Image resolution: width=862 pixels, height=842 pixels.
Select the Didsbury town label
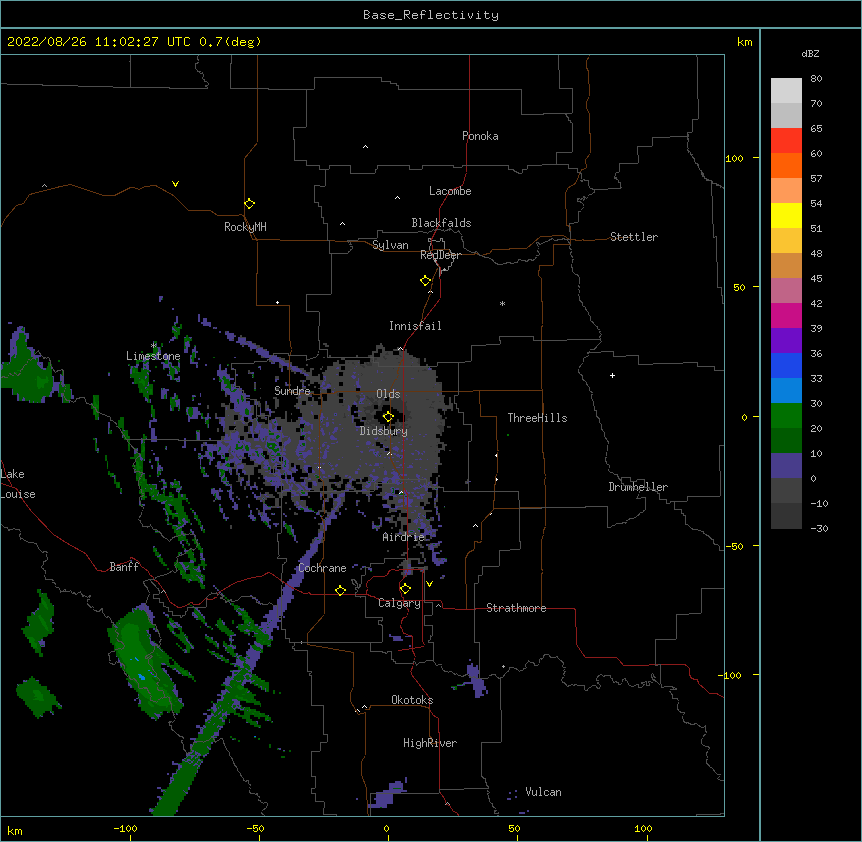point(384,431)
